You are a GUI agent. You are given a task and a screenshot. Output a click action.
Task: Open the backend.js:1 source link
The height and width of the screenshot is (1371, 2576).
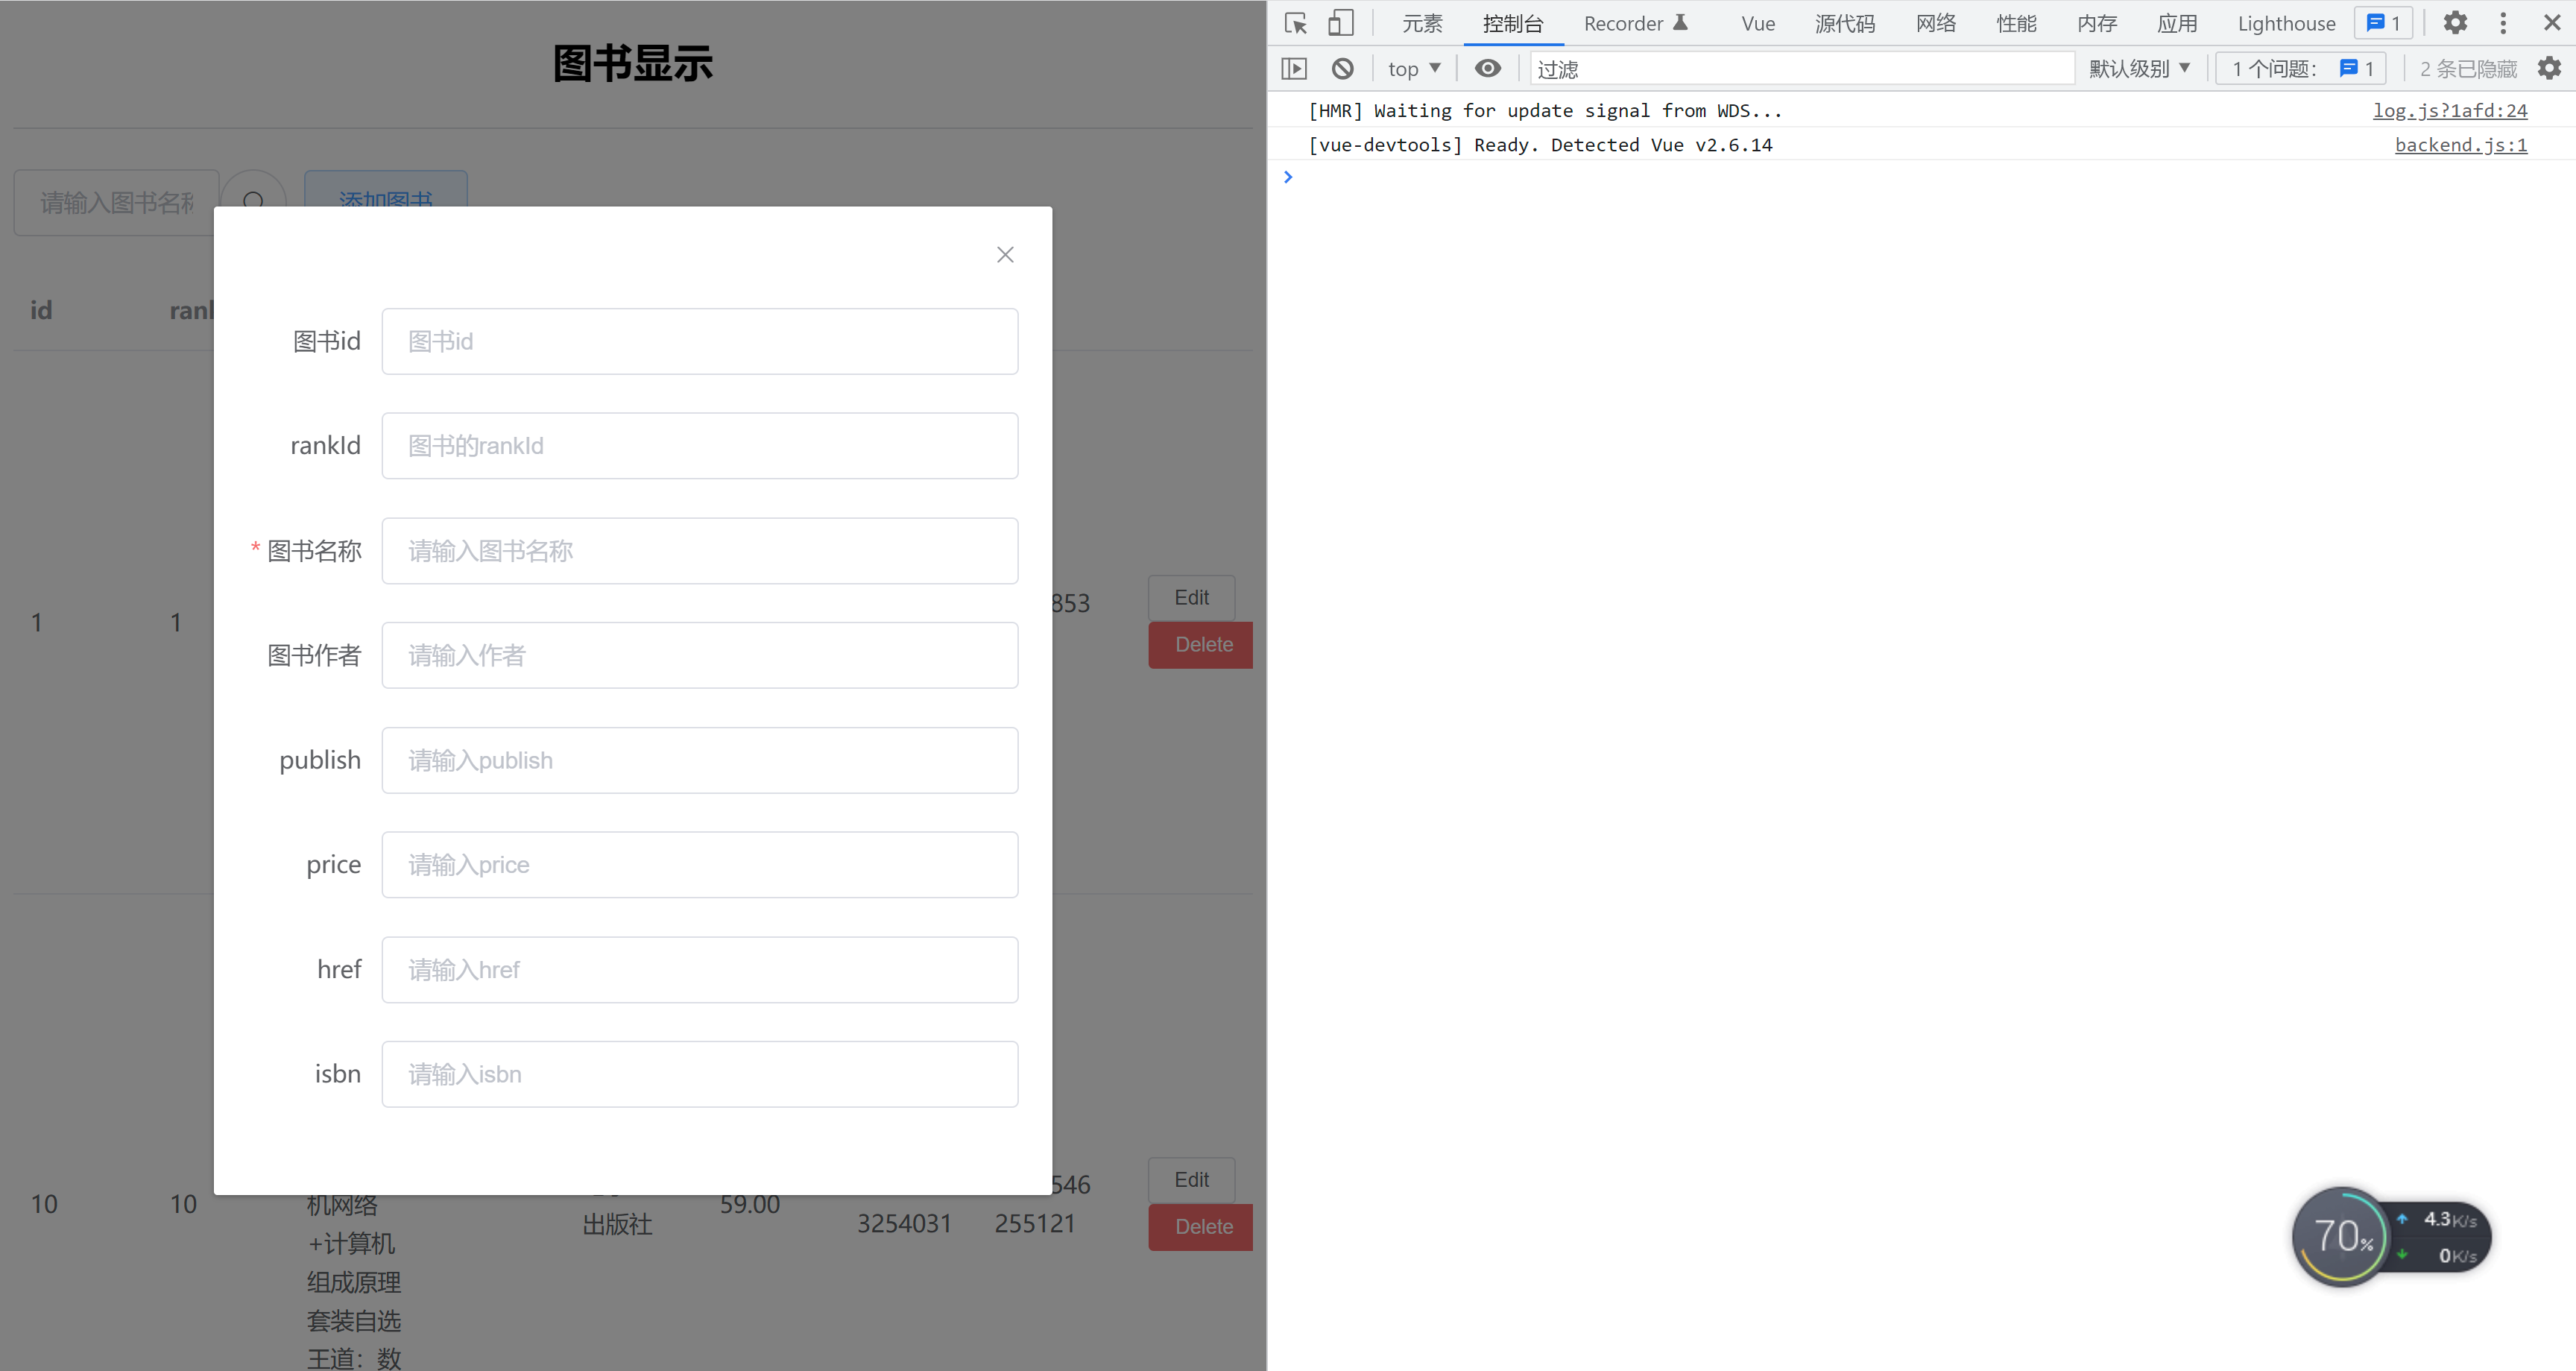click(2460, 145)
